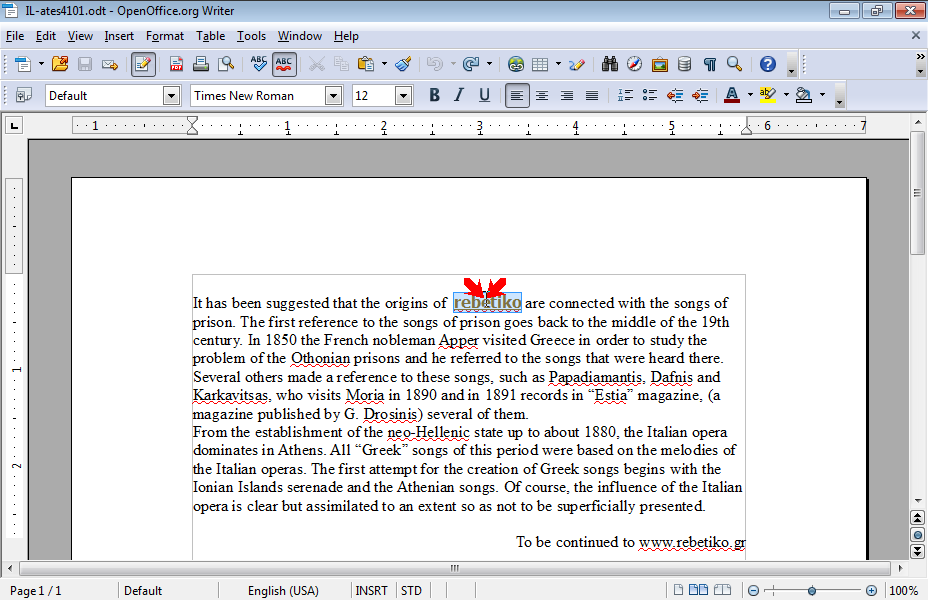Image resolution: width=928 pixels, height=600 pixels.
Task: Click the Zoom magnifier icon
Action: tap(734, 64)
